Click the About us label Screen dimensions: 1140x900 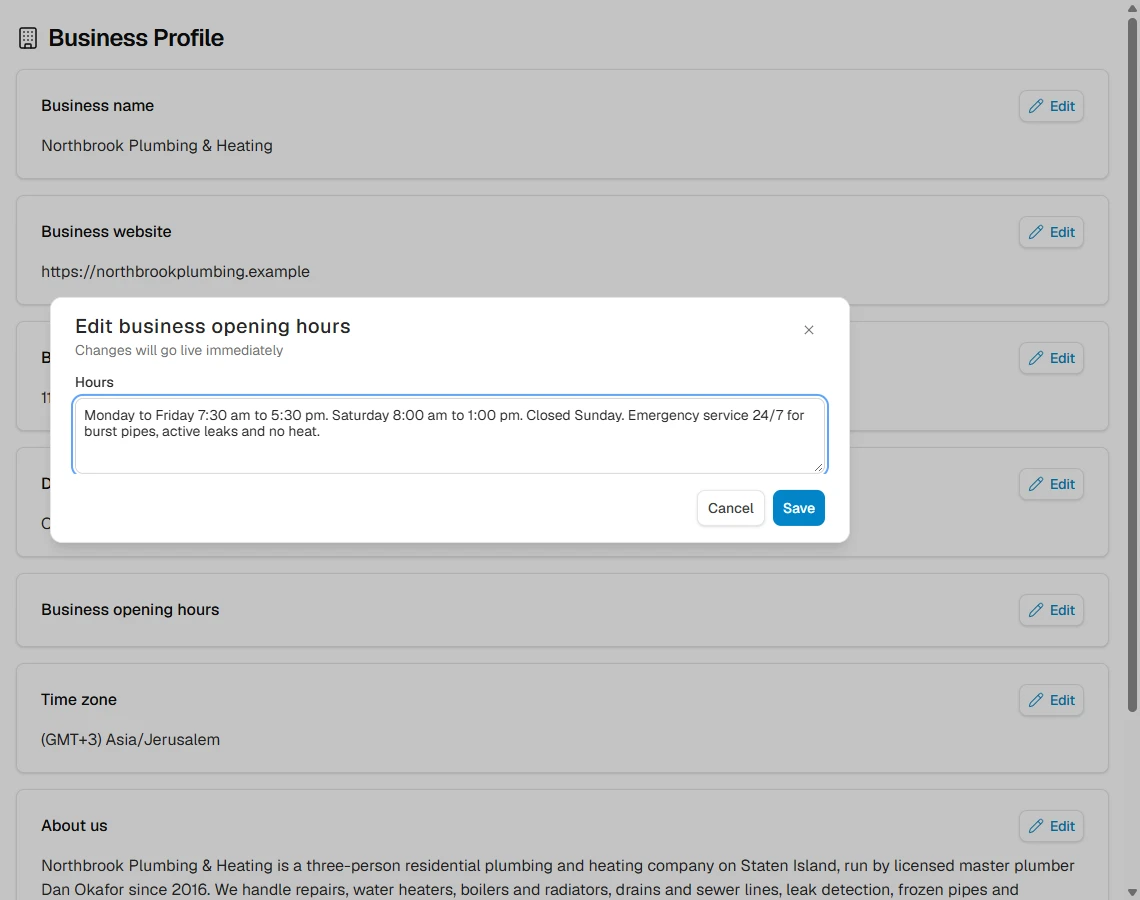click(74, 826)
